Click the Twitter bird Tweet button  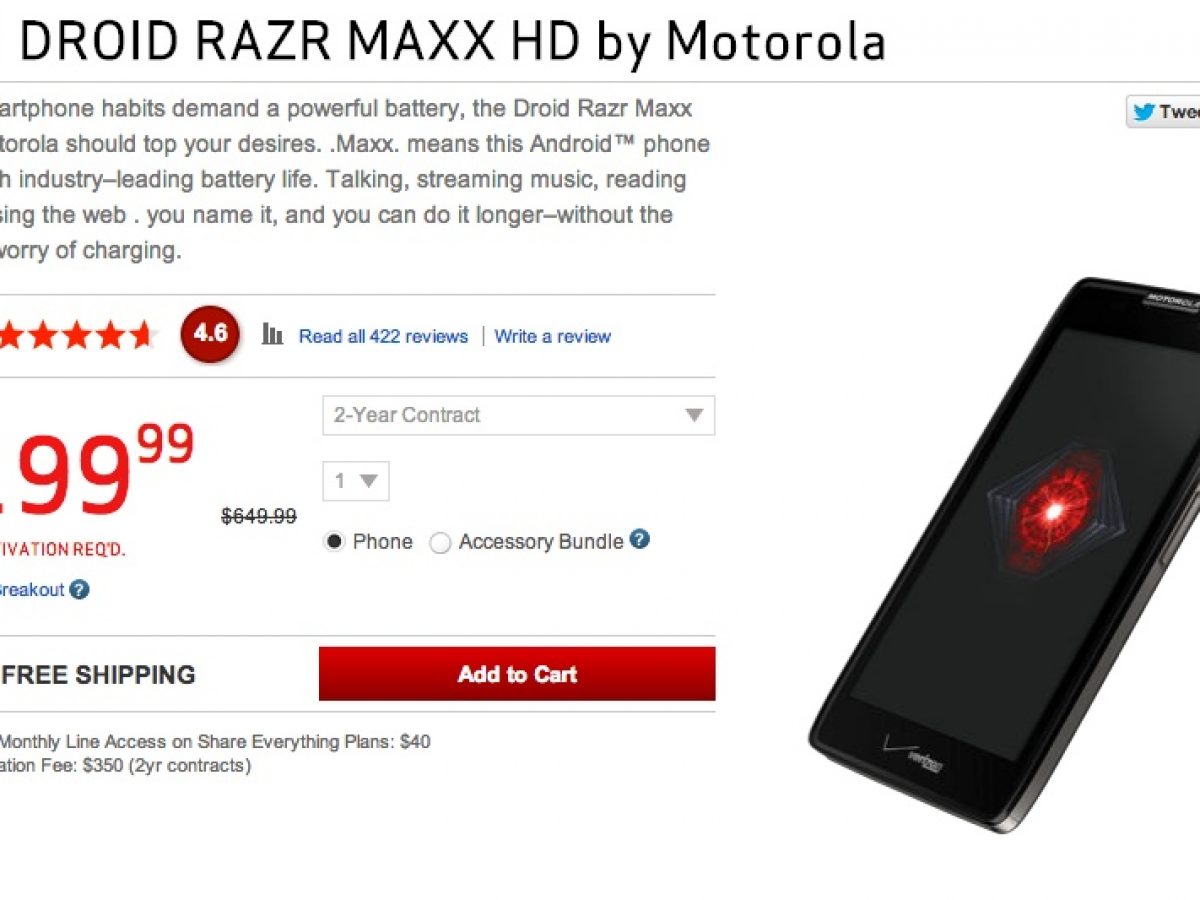pyautogui.click(x=1164, y=112)
